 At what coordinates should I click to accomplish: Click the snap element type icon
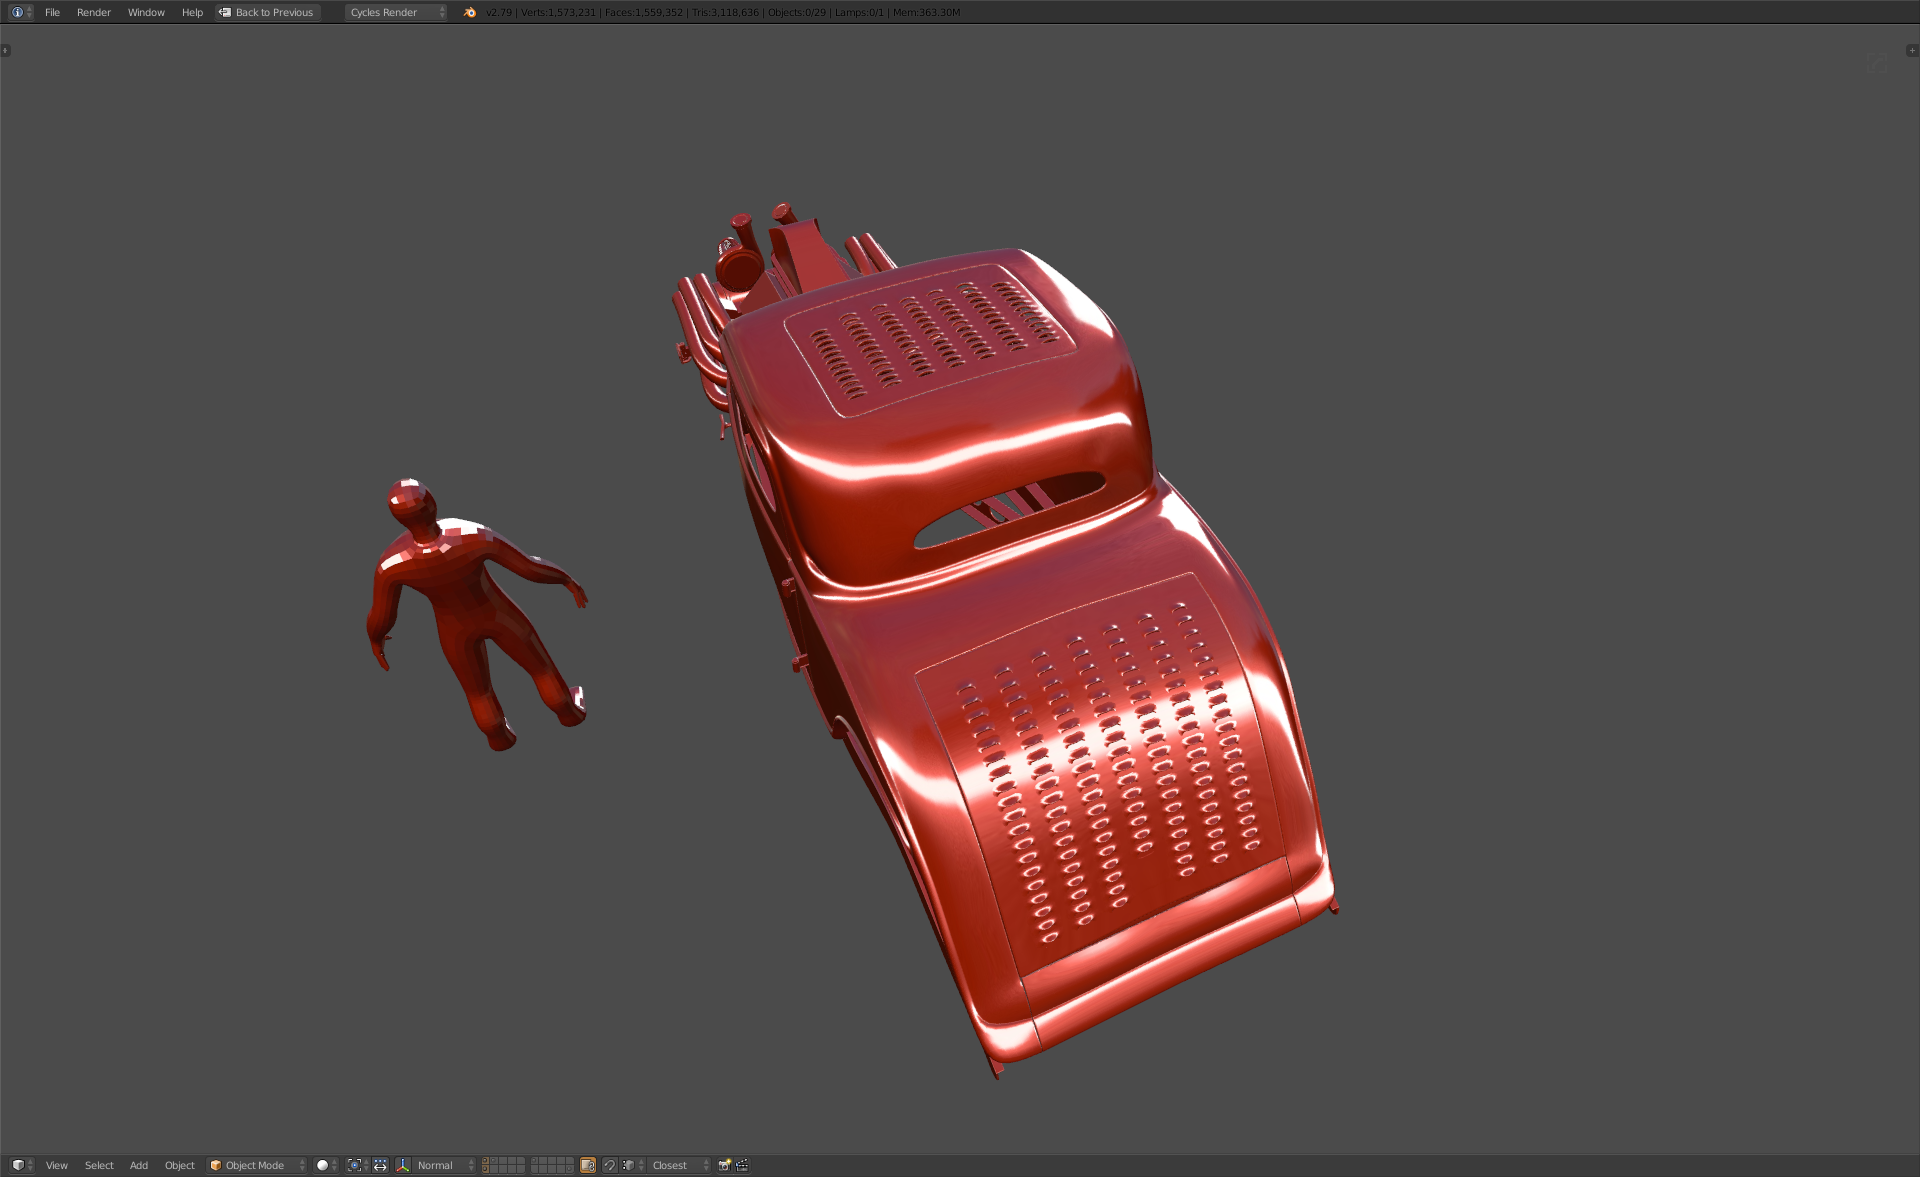(x=630, y=1165)
